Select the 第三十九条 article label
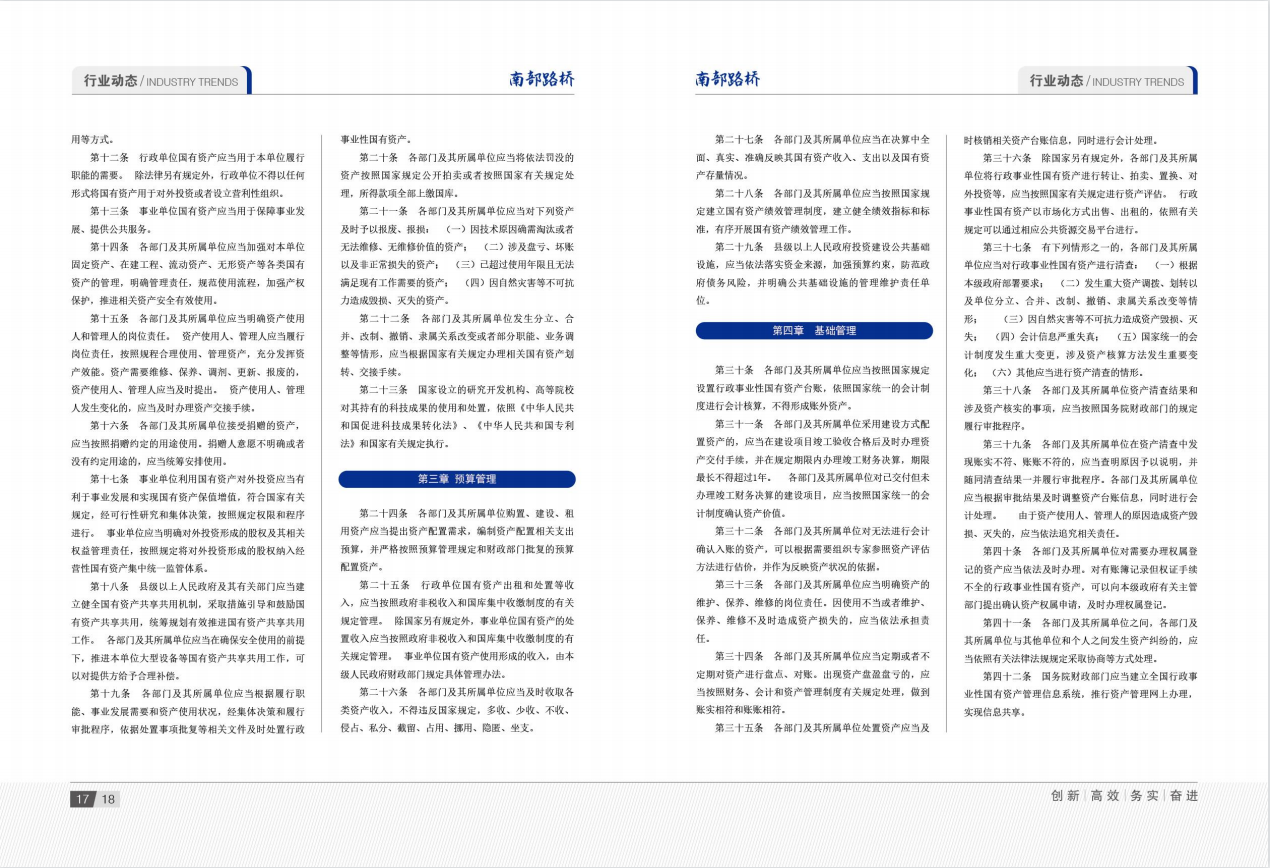 [1008, 444]
